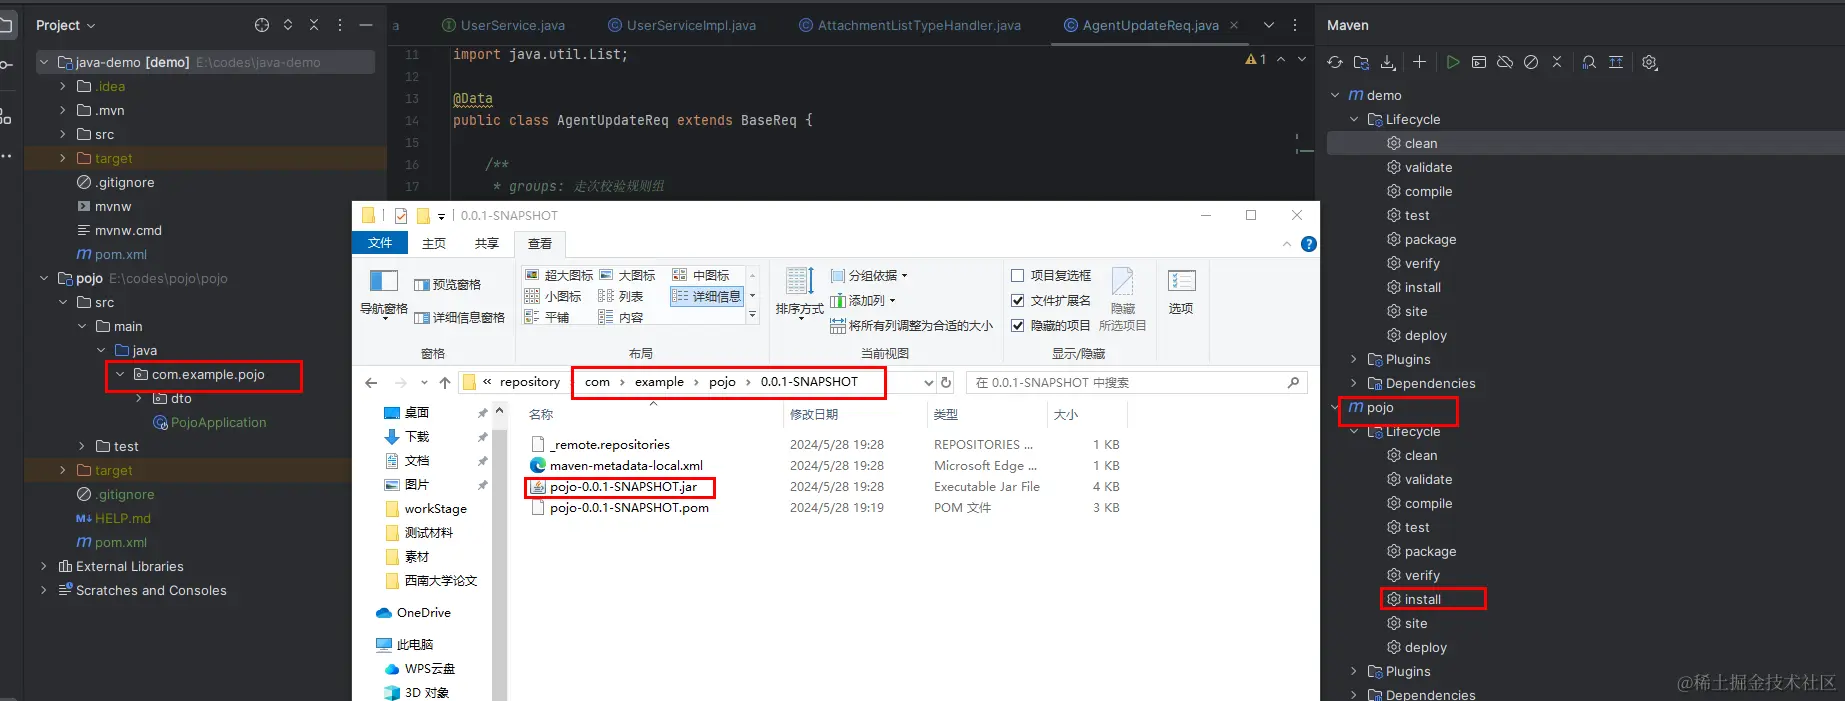Hide Project panel with minus icon

tap(366, 25)
